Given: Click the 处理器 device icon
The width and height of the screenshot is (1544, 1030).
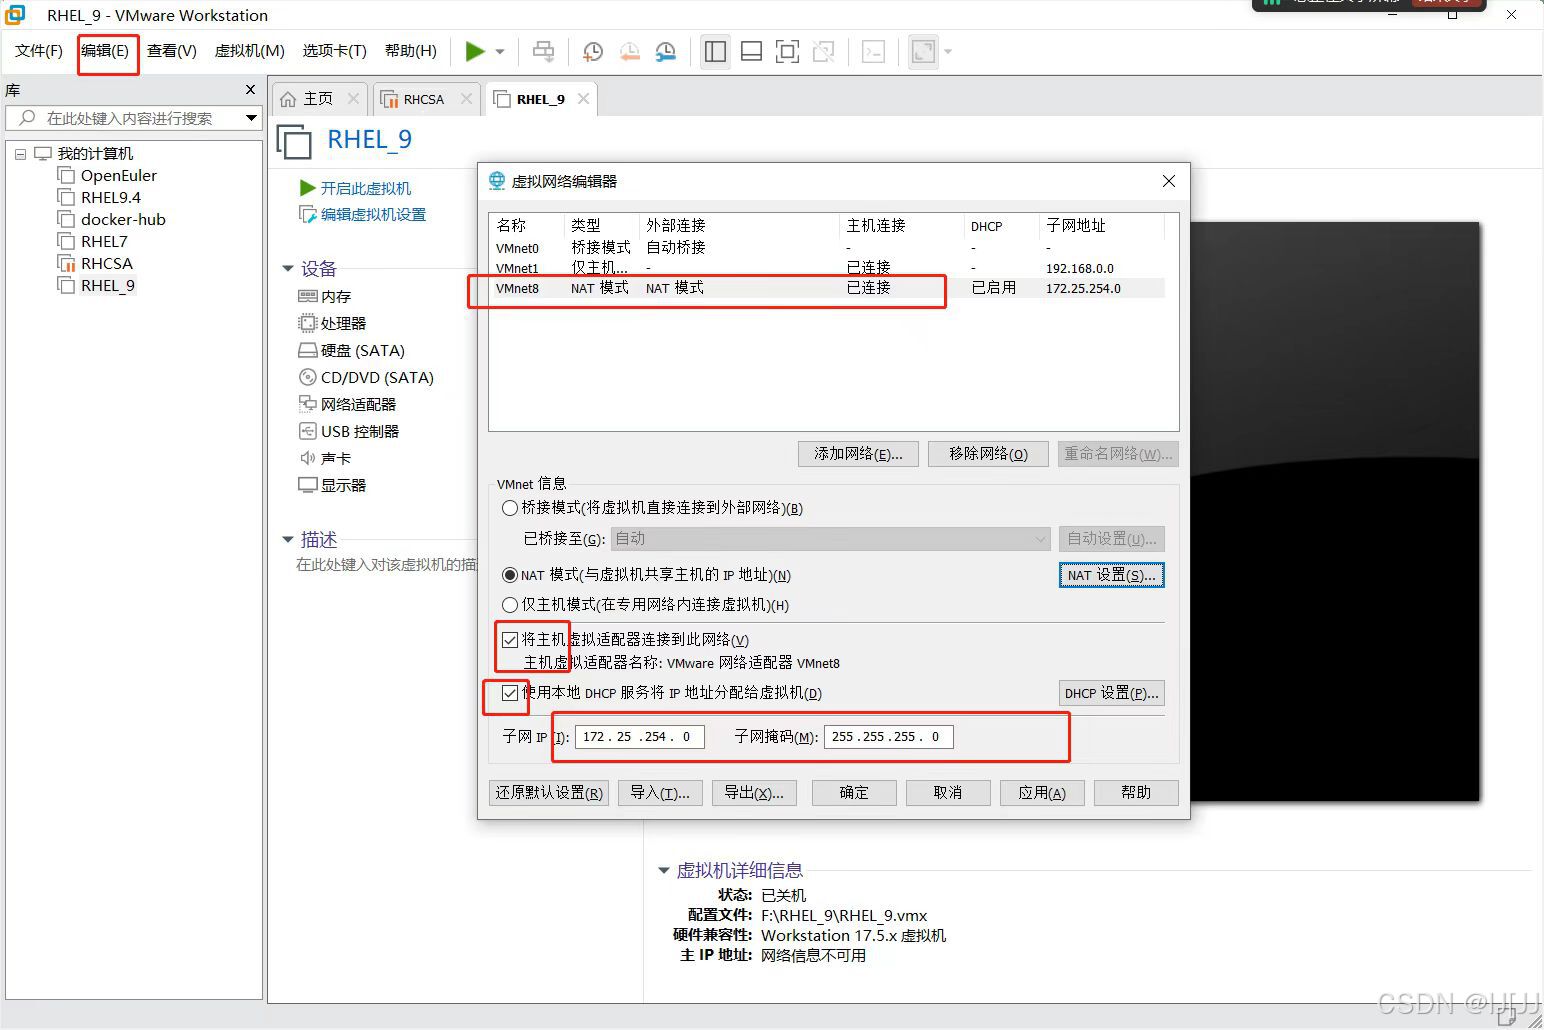Looking at the screenshot, I should 307,323.
